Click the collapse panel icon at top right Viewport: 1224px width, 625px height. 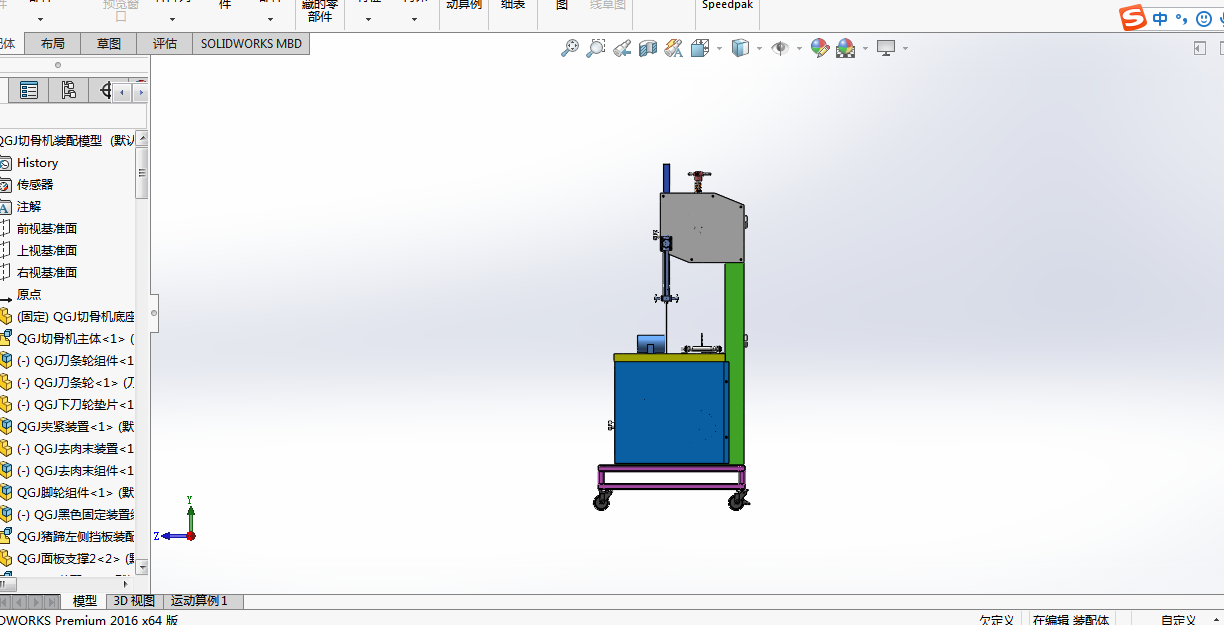[x=1200, y=47]
